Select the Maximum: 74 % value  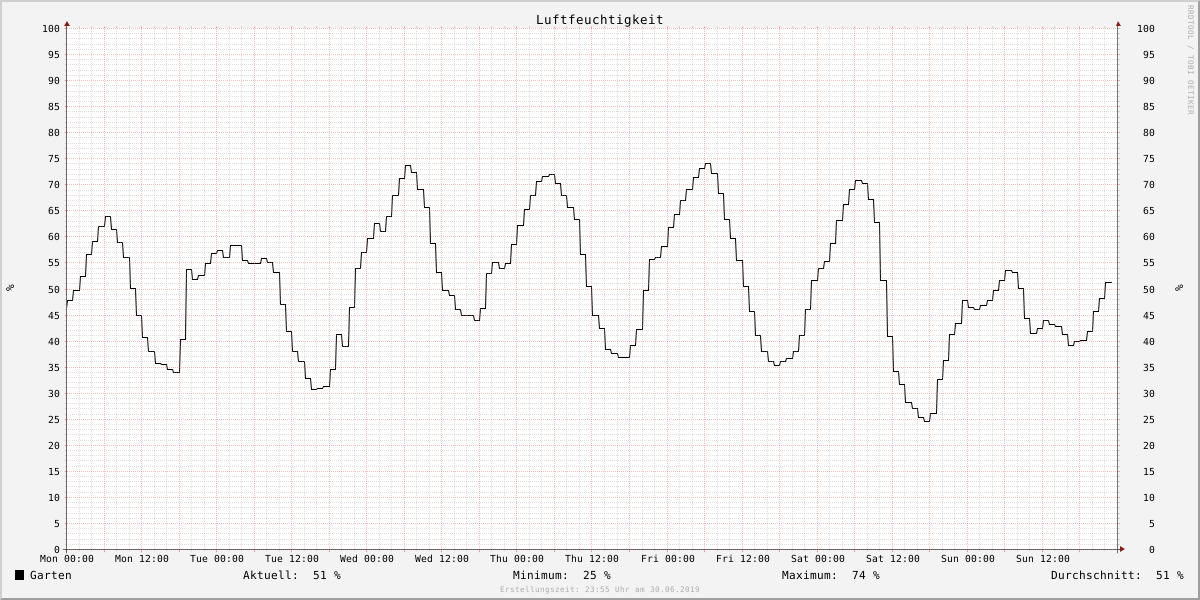[830, 575]
